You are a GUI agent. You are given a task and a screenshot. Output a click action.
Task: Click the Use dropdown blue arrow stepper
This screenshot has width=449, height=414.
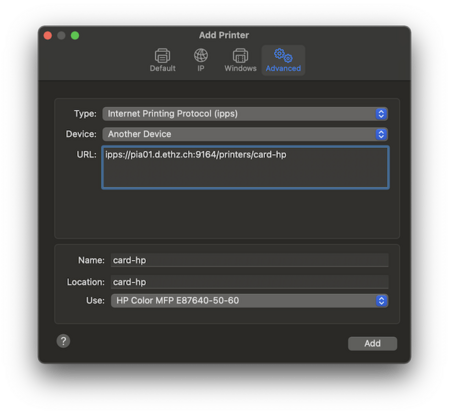click(381, 301)
